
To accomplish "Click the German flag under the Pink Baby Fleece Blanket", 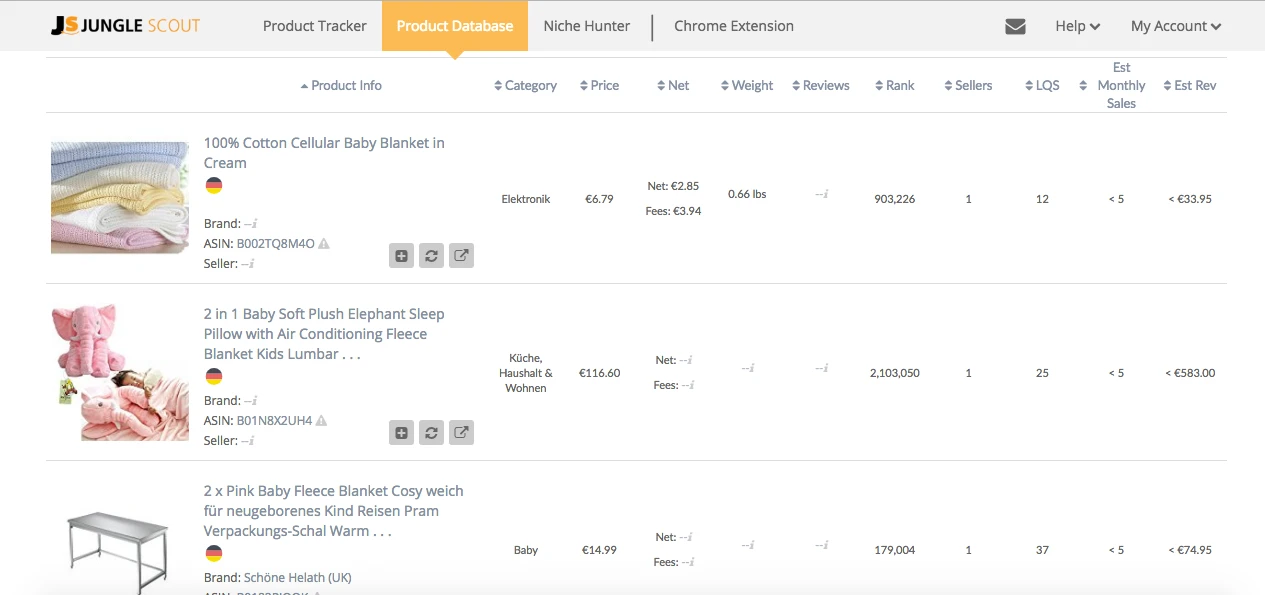I will [213, 553].
